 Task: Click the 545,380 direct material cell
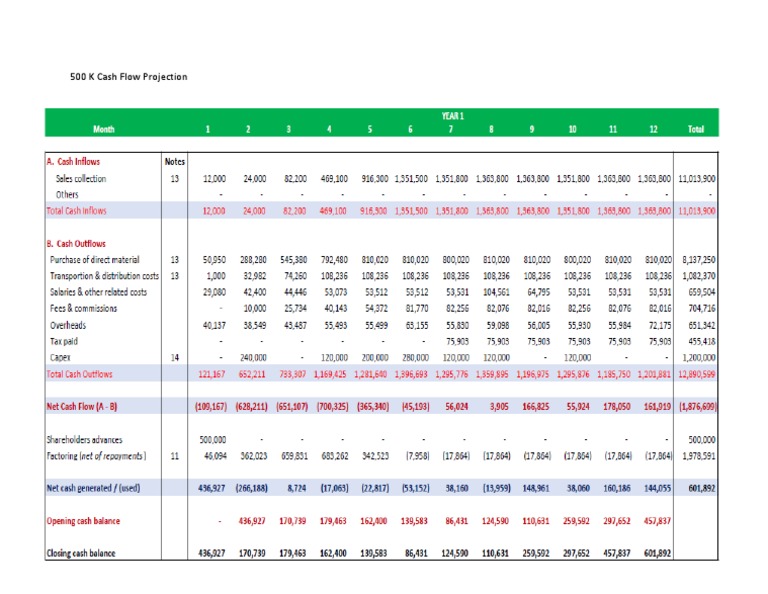click(294, 260)
